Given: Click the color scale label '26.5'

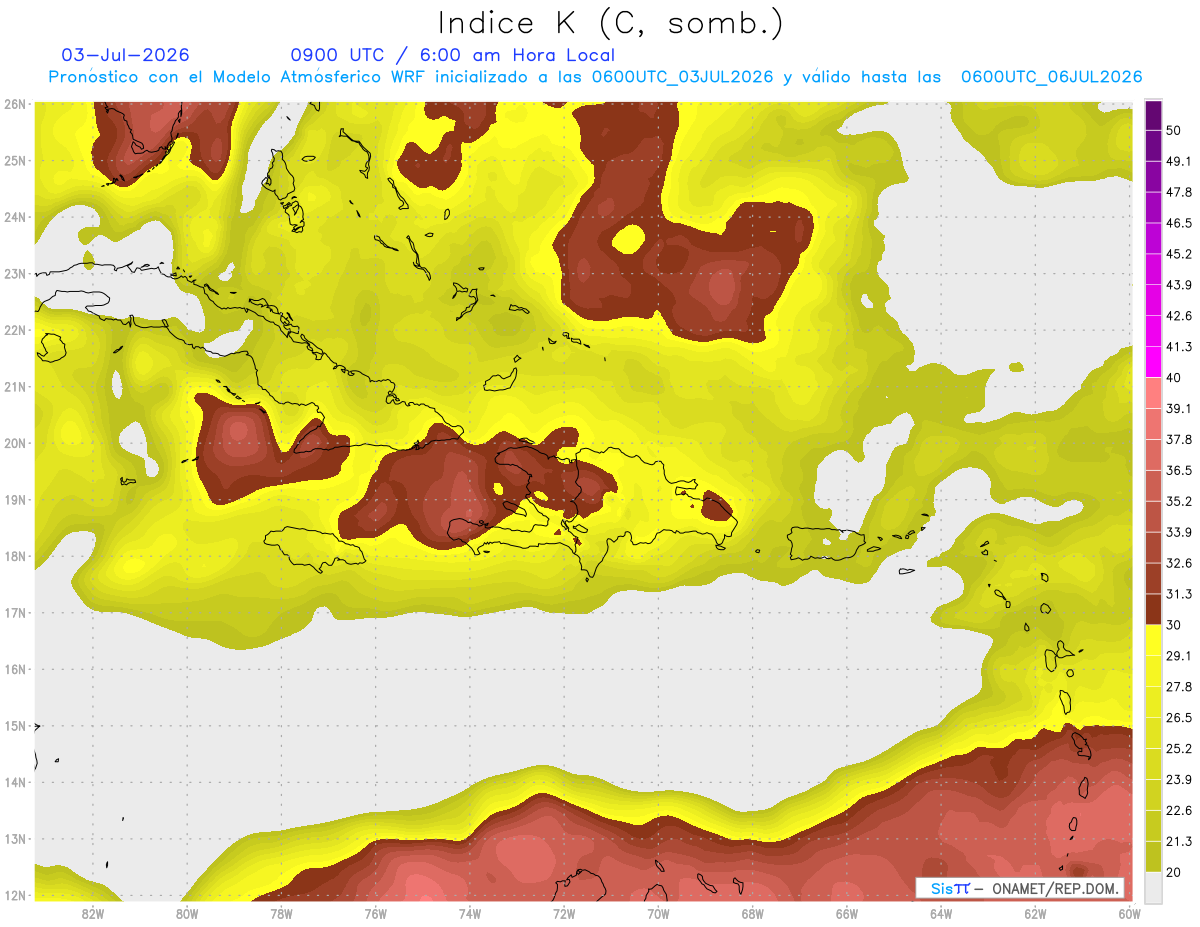Looking at the screenshot, I should tap(1178, 717).
